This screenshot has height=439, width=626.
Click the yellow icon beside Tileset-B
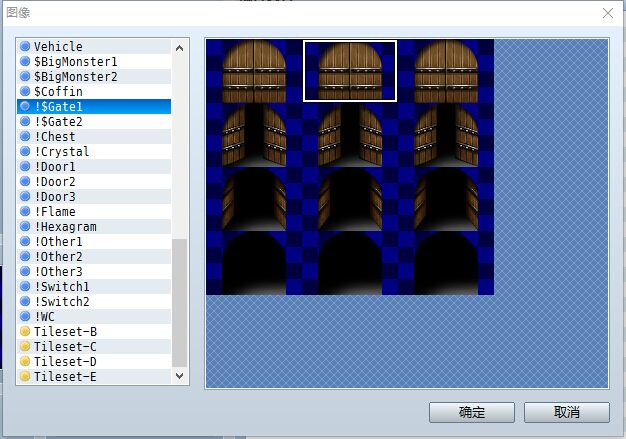25,331
